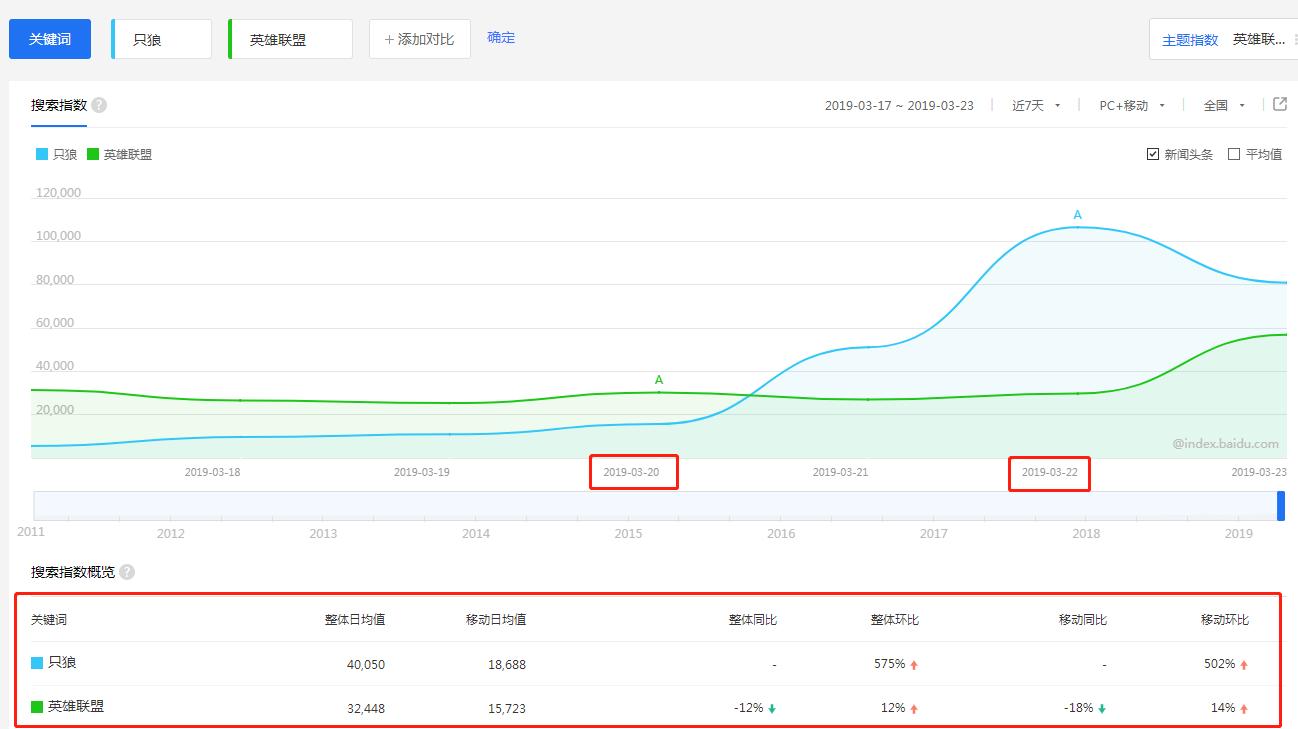
Task: Click the 确定 link to confirm
Action: pos(501,37)
